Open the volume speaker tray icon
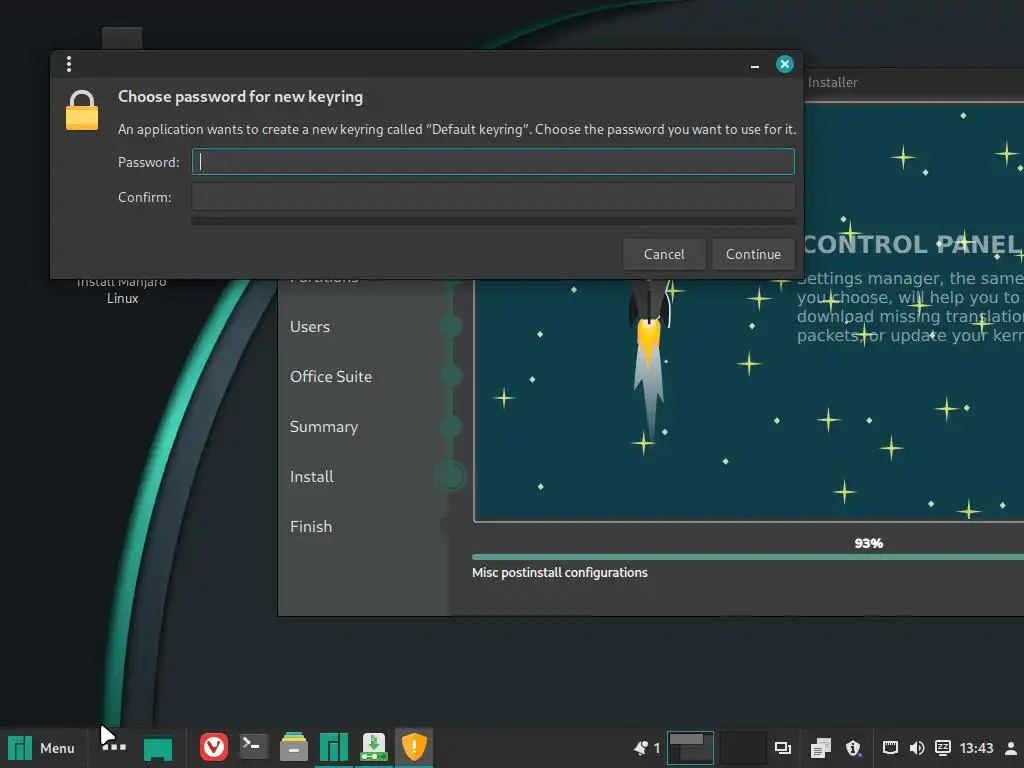The width and height of the screenshot is (1024, 768). click(x=916, y=748)
